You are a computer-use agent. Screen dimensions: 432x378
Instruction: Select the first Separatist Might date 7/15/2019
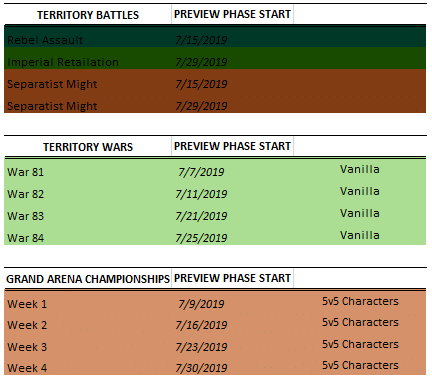[x=201, y=84]
